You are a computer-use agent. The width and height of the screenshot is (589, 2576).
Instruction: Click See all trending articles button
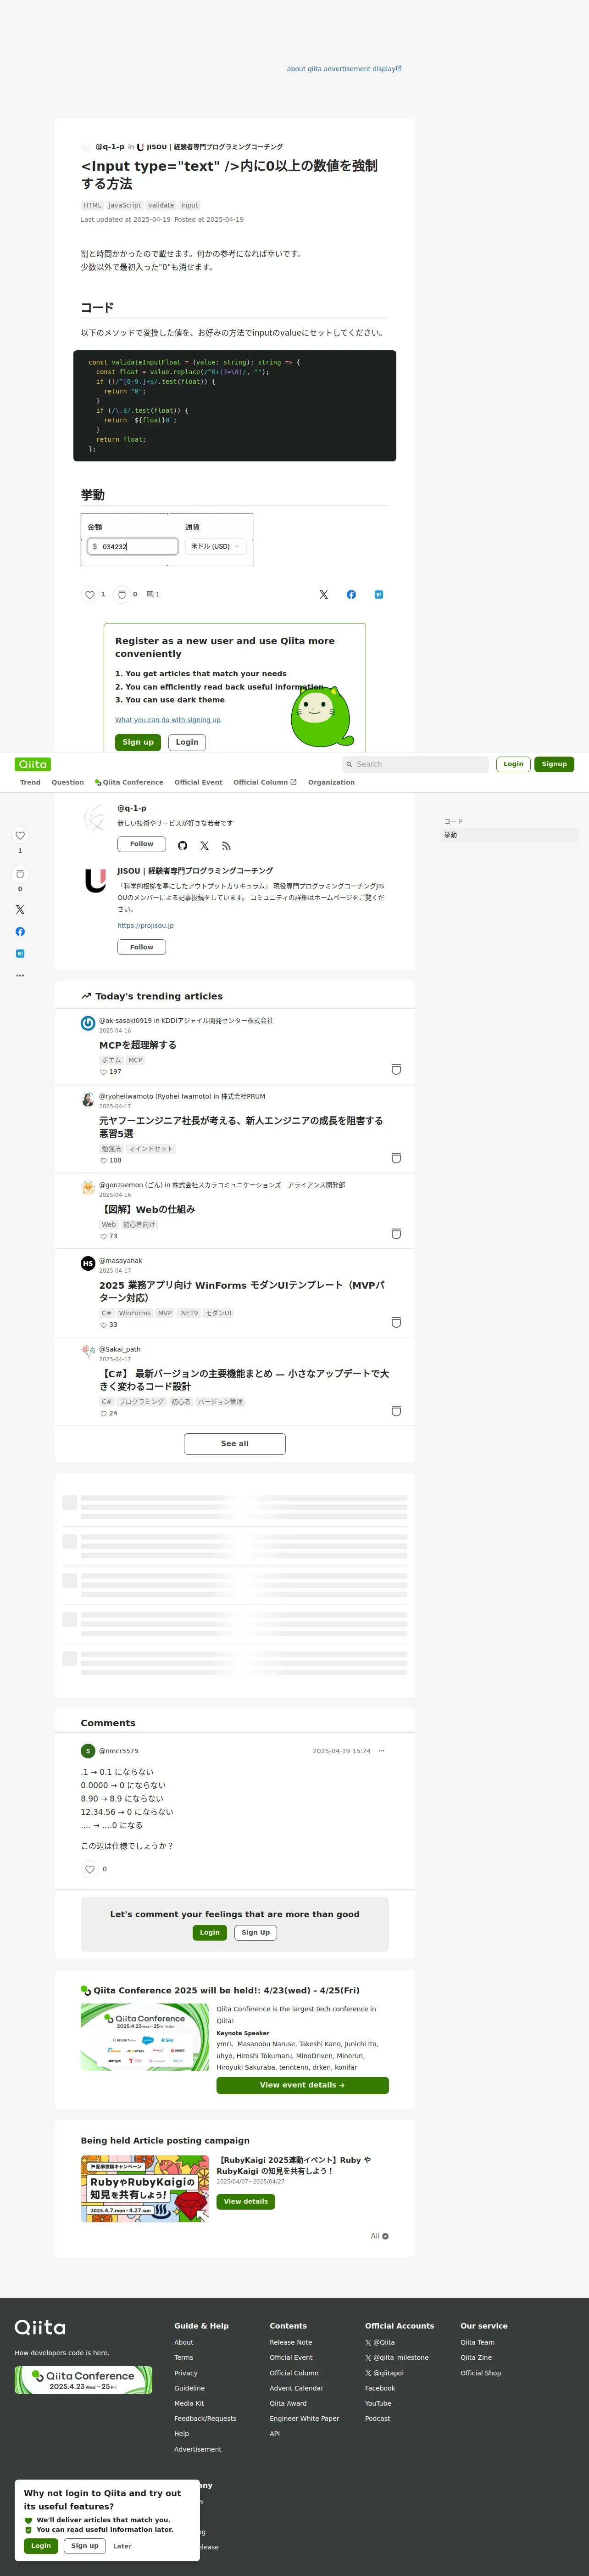pyautogui.click(x=235, y=1444)
